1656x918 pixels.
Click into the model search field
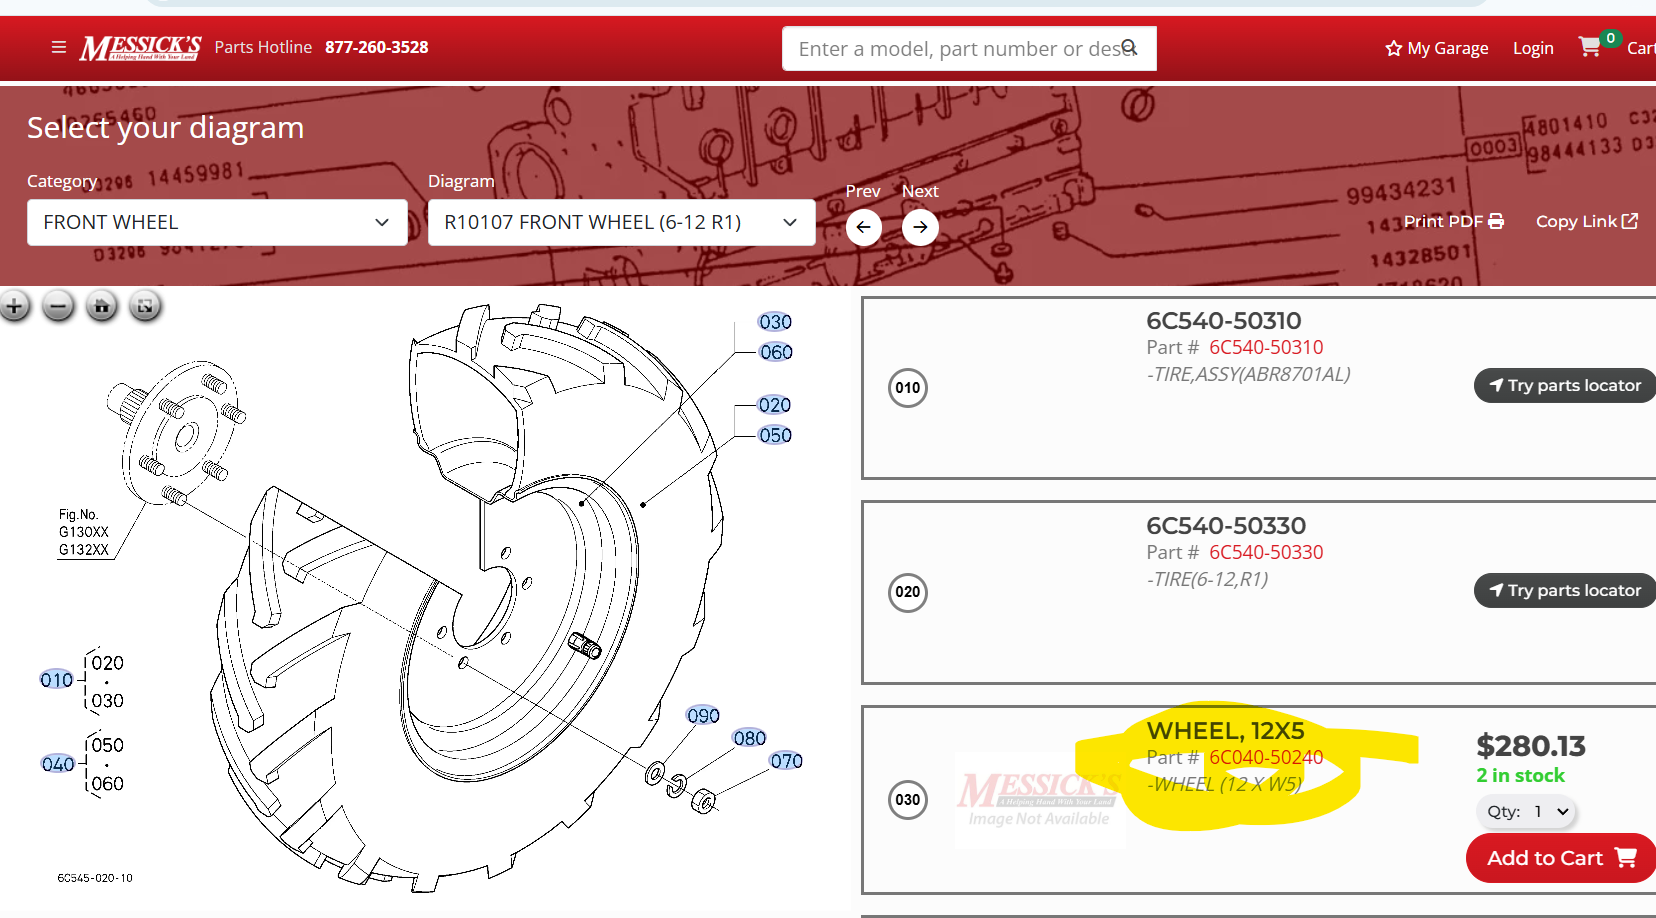(958, 49)
